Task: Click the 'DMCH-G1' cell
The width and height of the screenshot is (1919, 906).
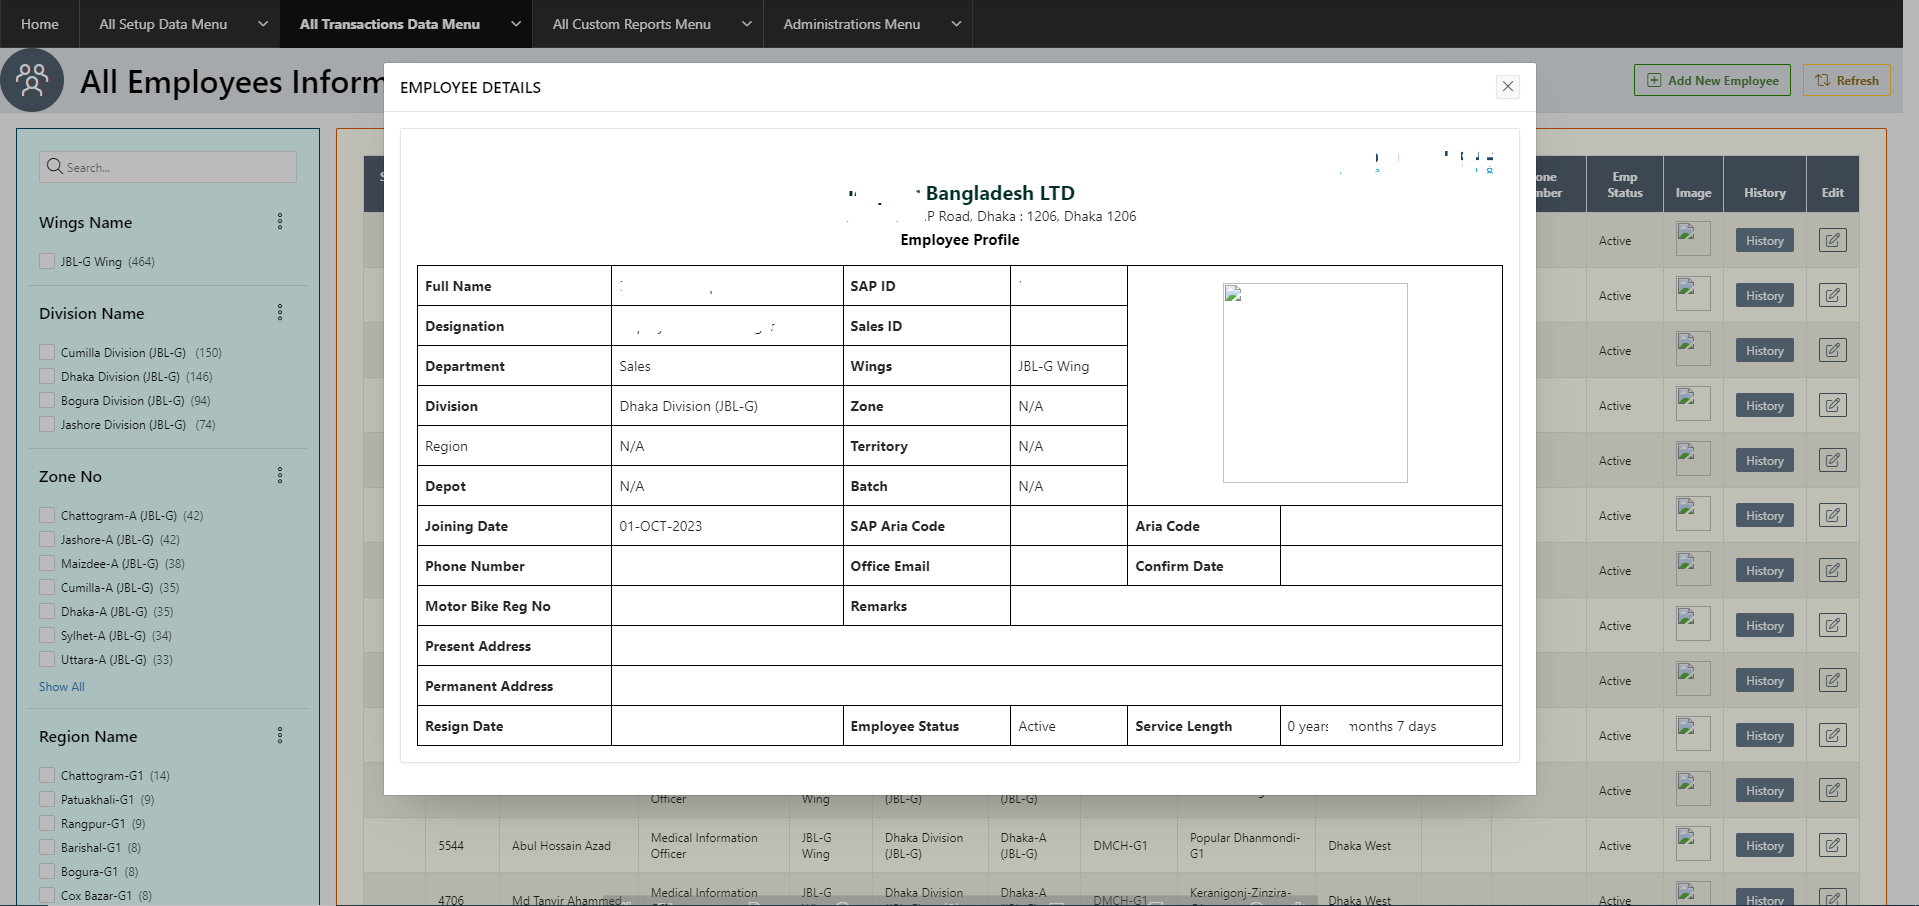Action: tap(1120, 845)
